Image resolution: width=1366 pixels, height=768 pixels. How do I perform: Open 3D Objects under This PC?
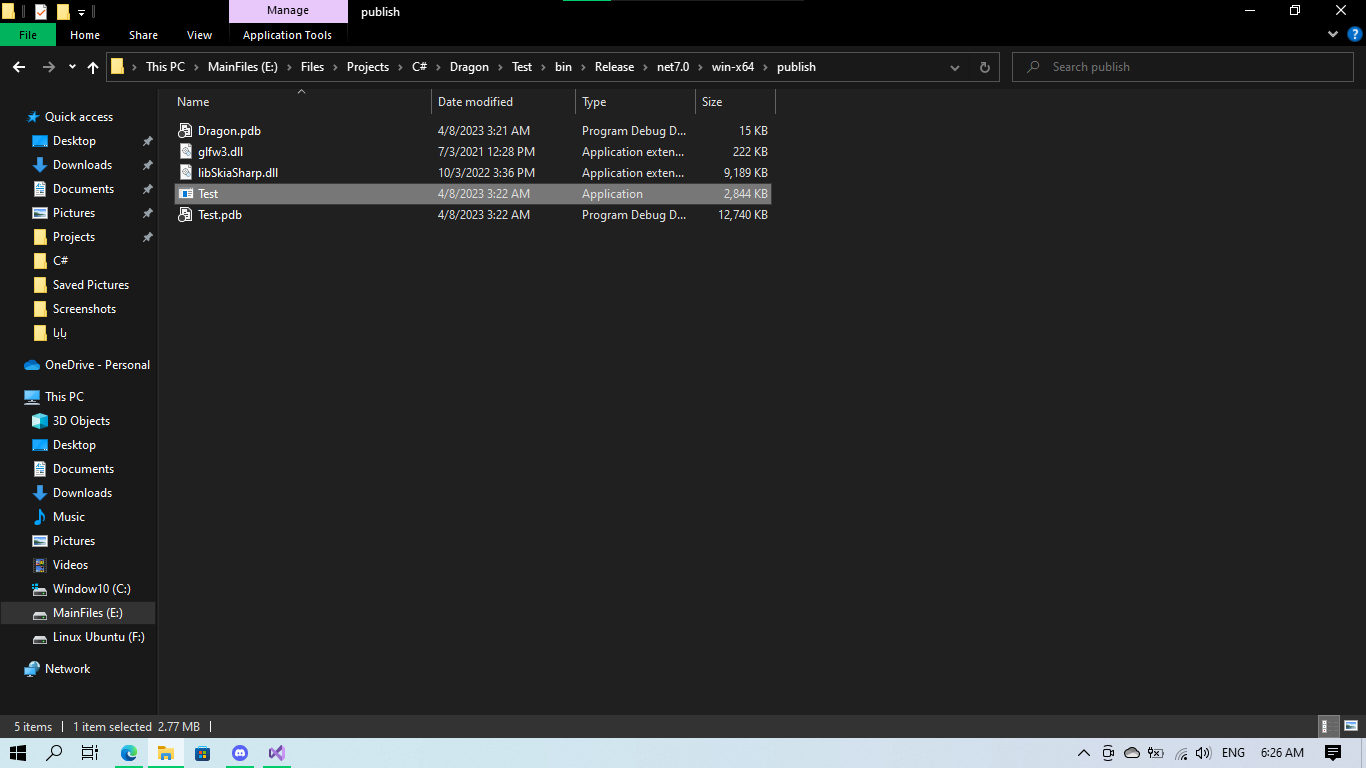tap(81, 421)
